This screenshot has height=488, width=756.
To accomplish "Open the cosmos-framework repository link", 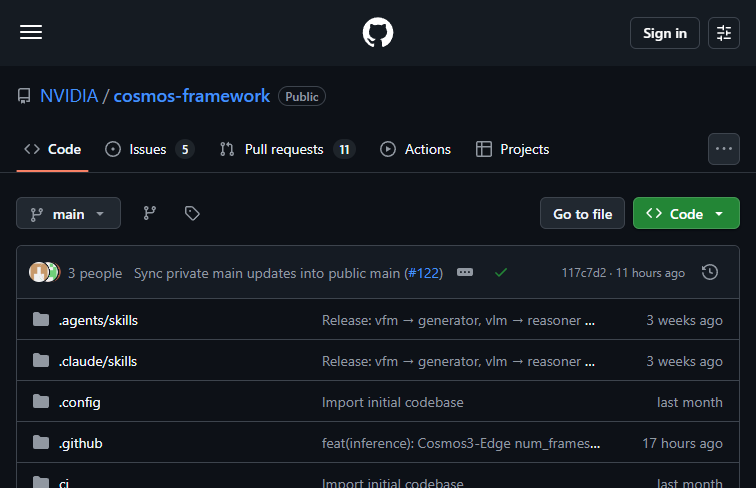I will 191,96.
